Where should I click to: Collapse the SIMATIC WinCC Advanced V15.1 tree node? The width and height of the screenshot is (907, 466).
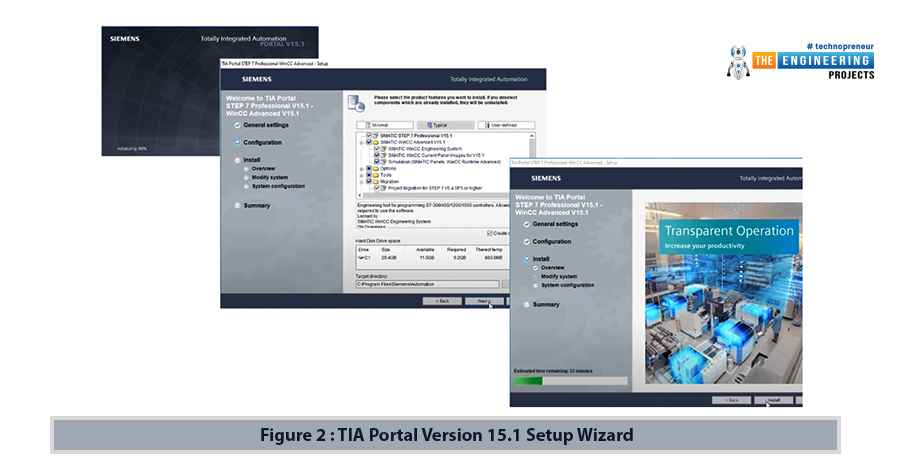(362, 142)
